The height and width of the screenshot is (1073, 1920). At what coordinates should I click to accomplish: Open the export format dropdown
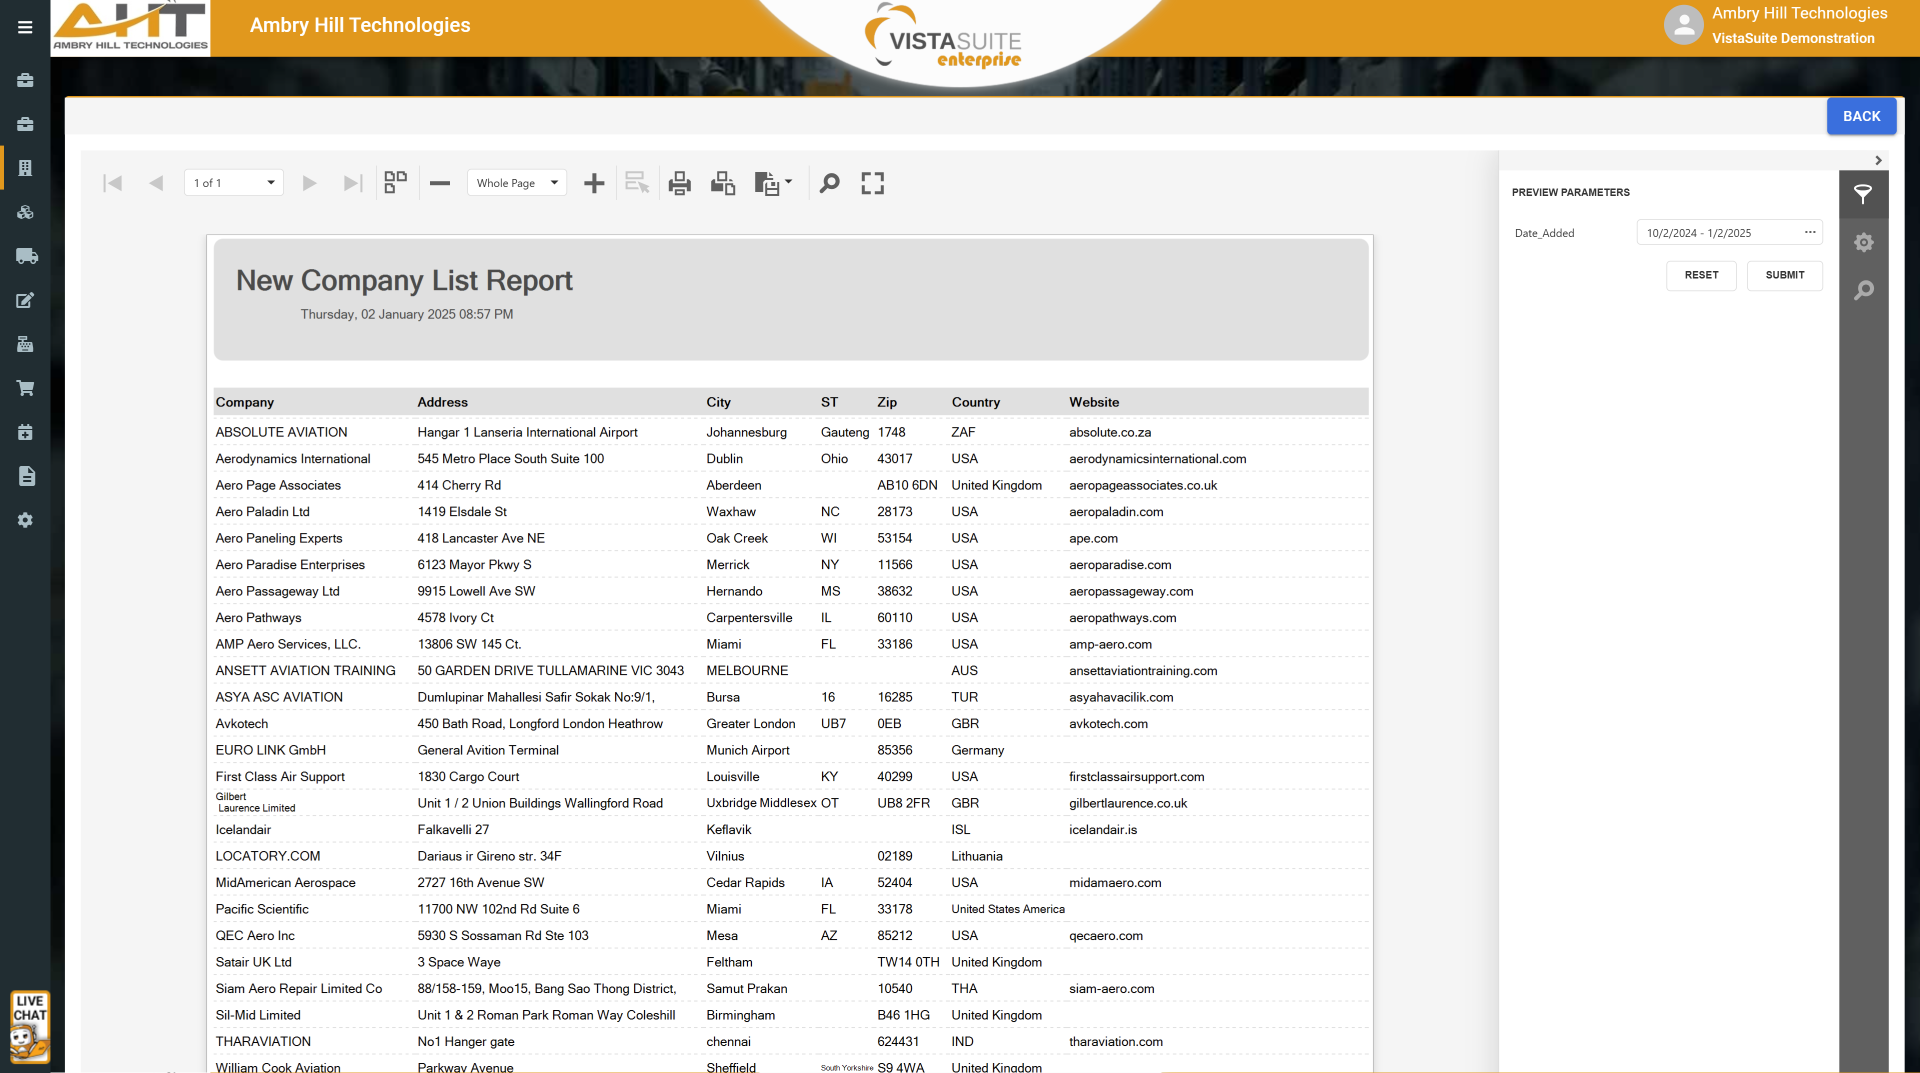coord(789,183)
